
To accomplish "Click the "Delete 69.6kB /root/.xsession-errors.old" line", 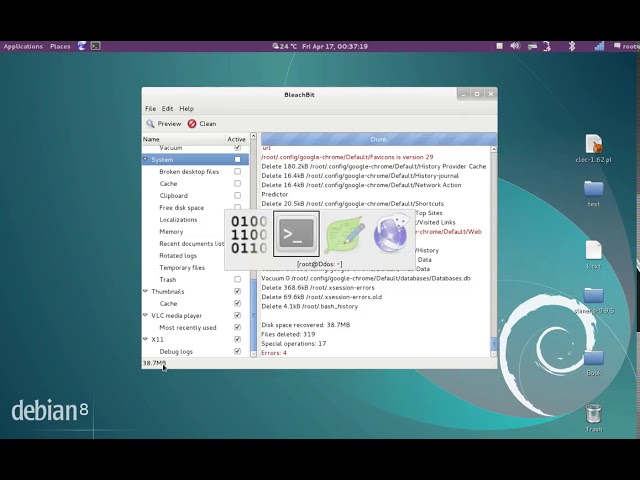I will 322,297.
